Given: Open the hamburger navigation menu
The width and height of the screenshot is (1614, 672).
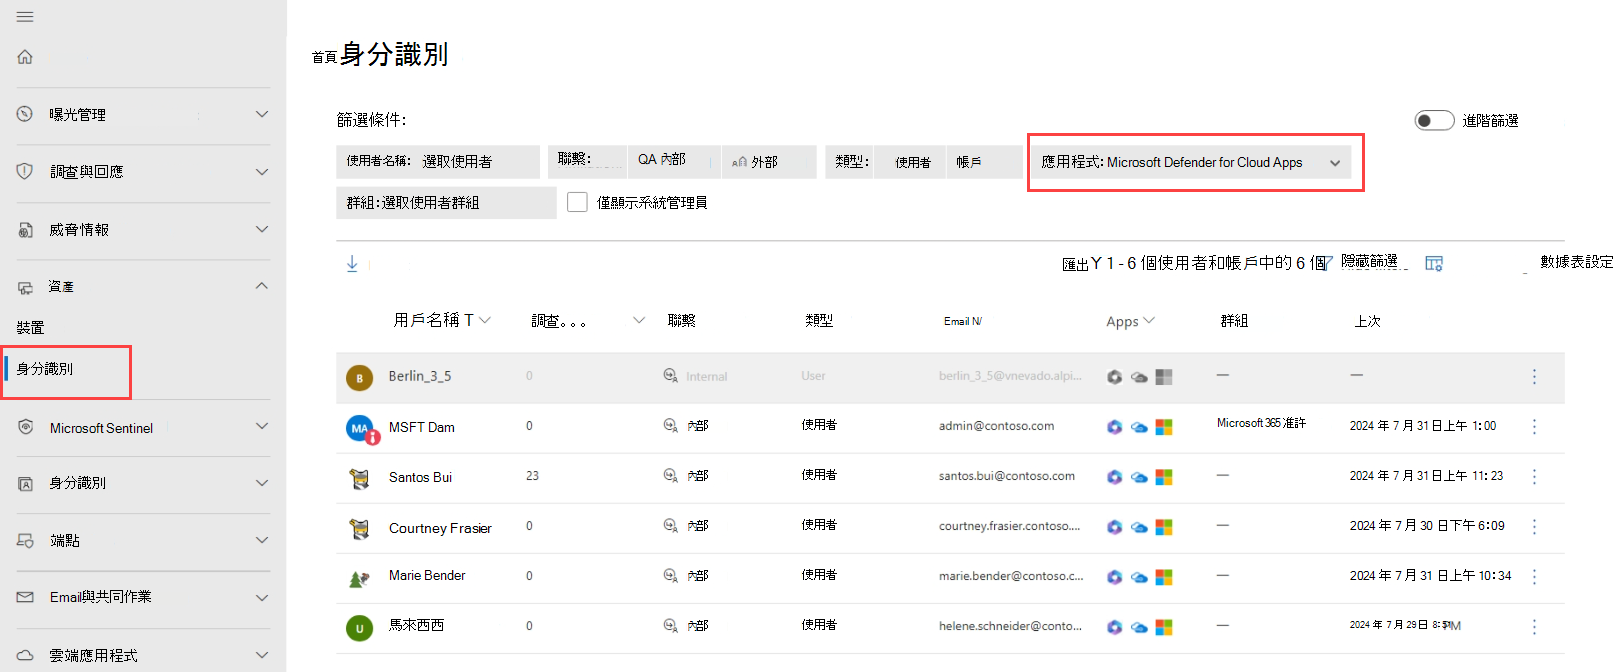Looking at the screenshot, I should (x=25, y=17).
